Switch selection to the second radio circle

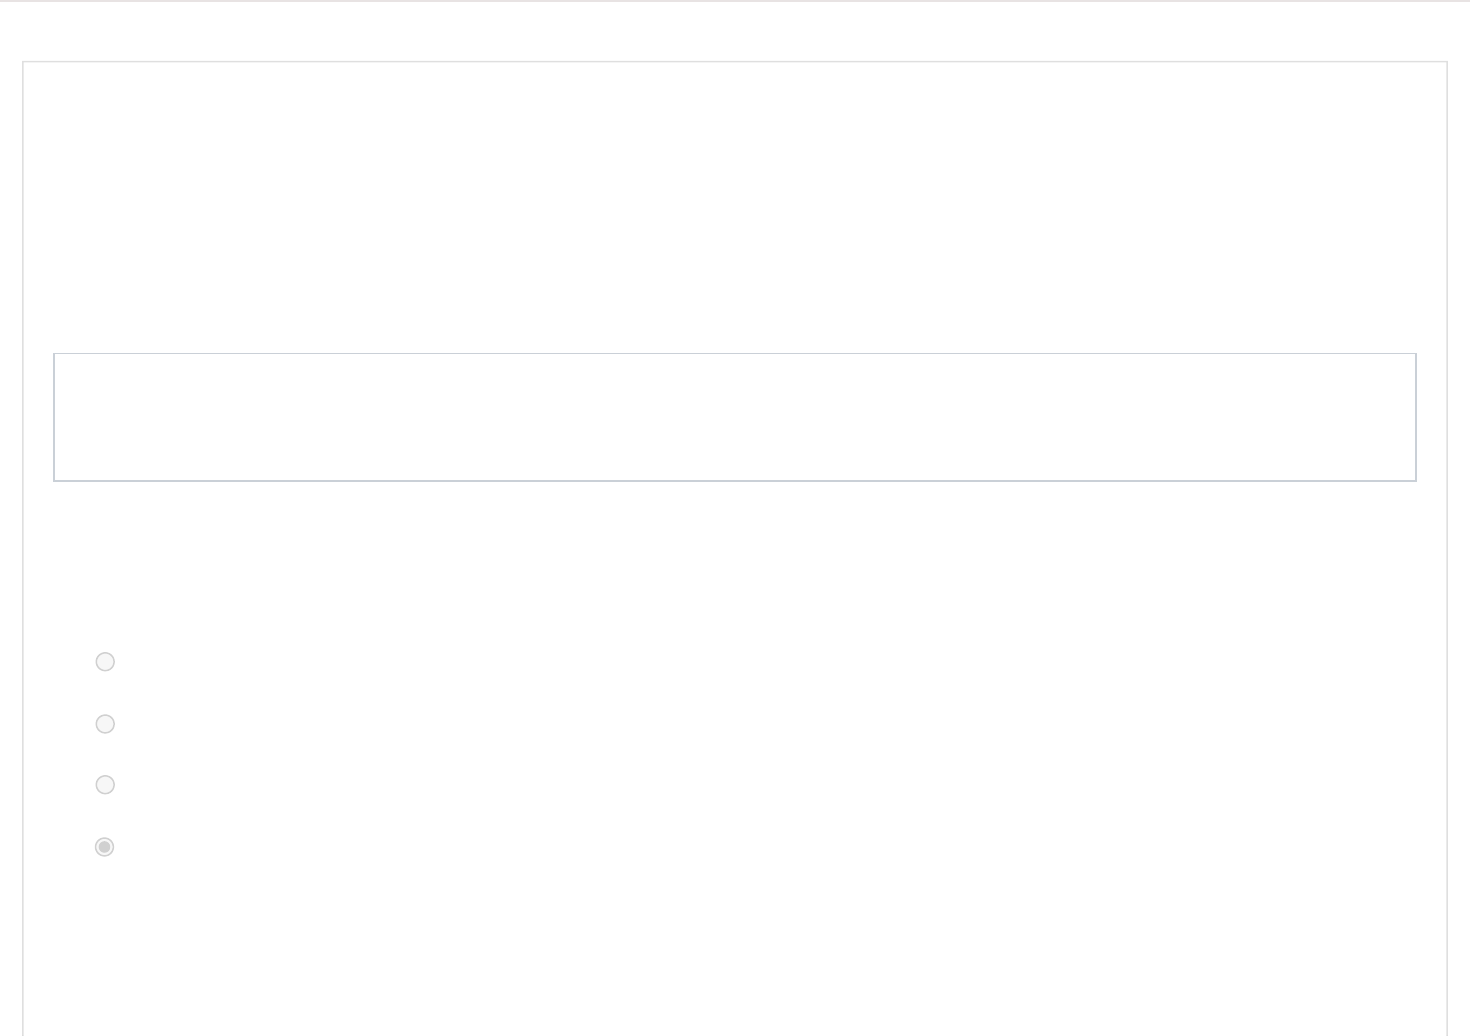click(x=105, y=724)
